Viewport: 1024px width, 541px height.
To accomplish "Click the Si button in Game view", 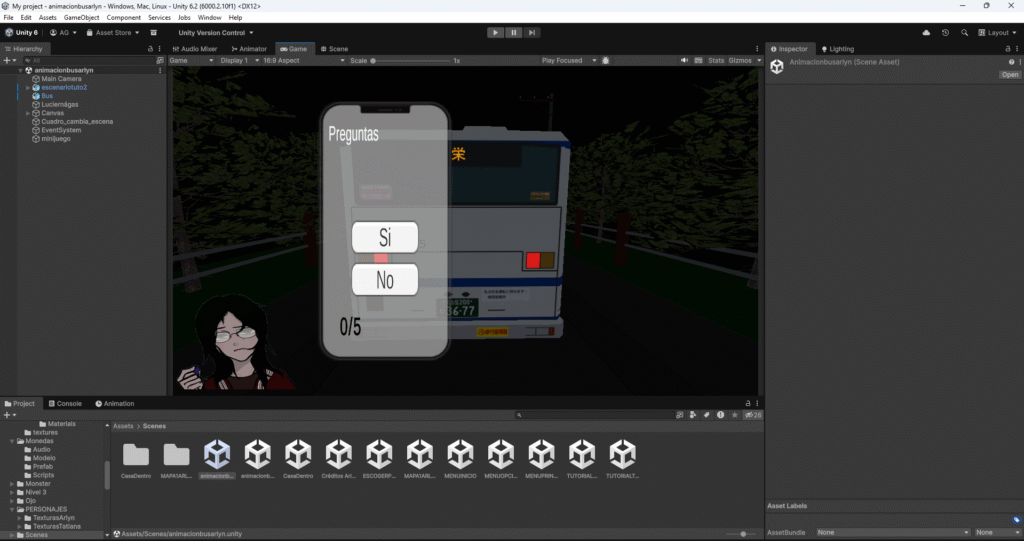I will click(x=385, y=238).
